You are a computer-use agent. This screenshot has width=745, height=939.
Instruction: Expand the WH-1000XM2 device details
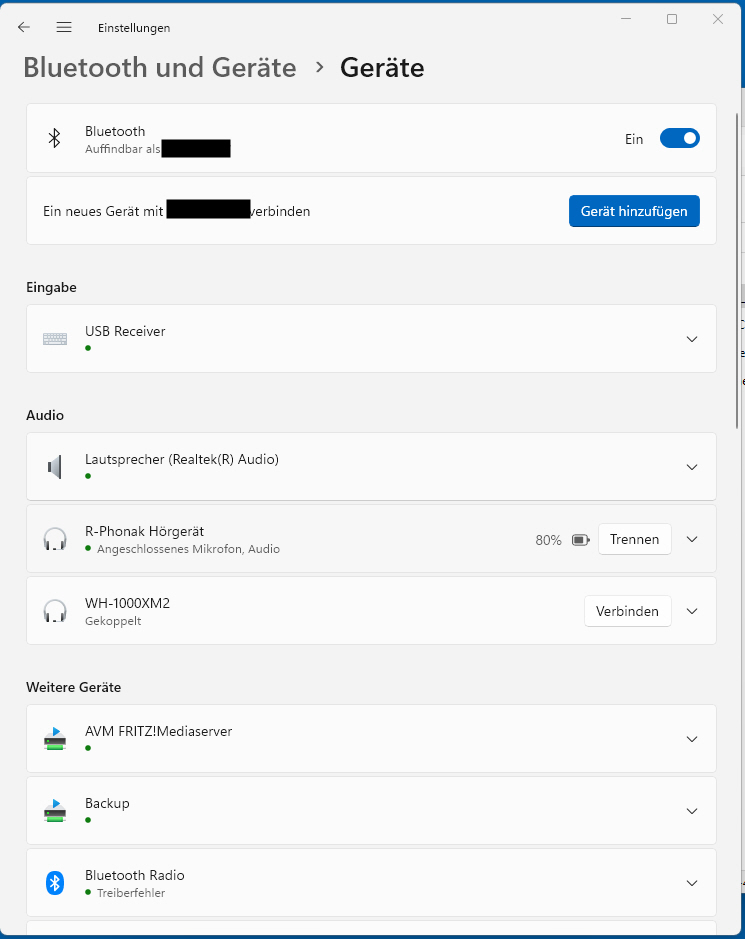[x=692, y=611]
